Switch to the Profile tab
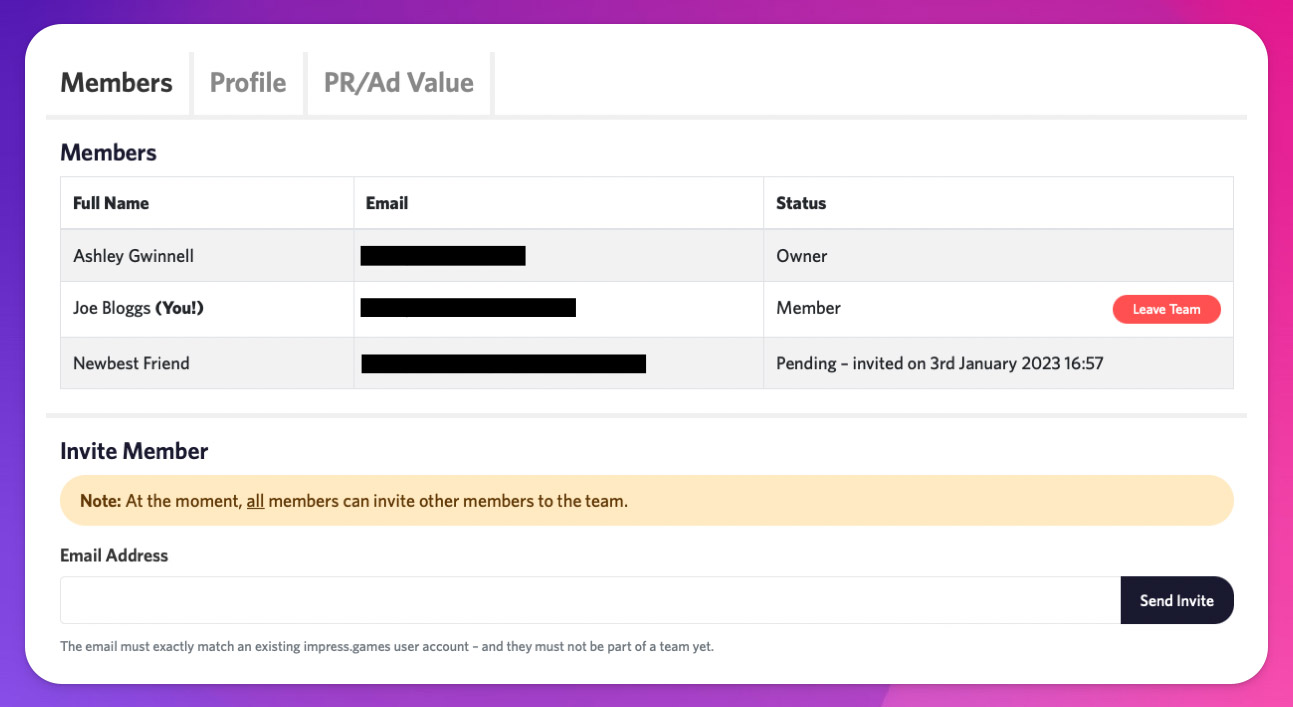The width and height of the screenshot is (1293, 707). pos(248,83)
